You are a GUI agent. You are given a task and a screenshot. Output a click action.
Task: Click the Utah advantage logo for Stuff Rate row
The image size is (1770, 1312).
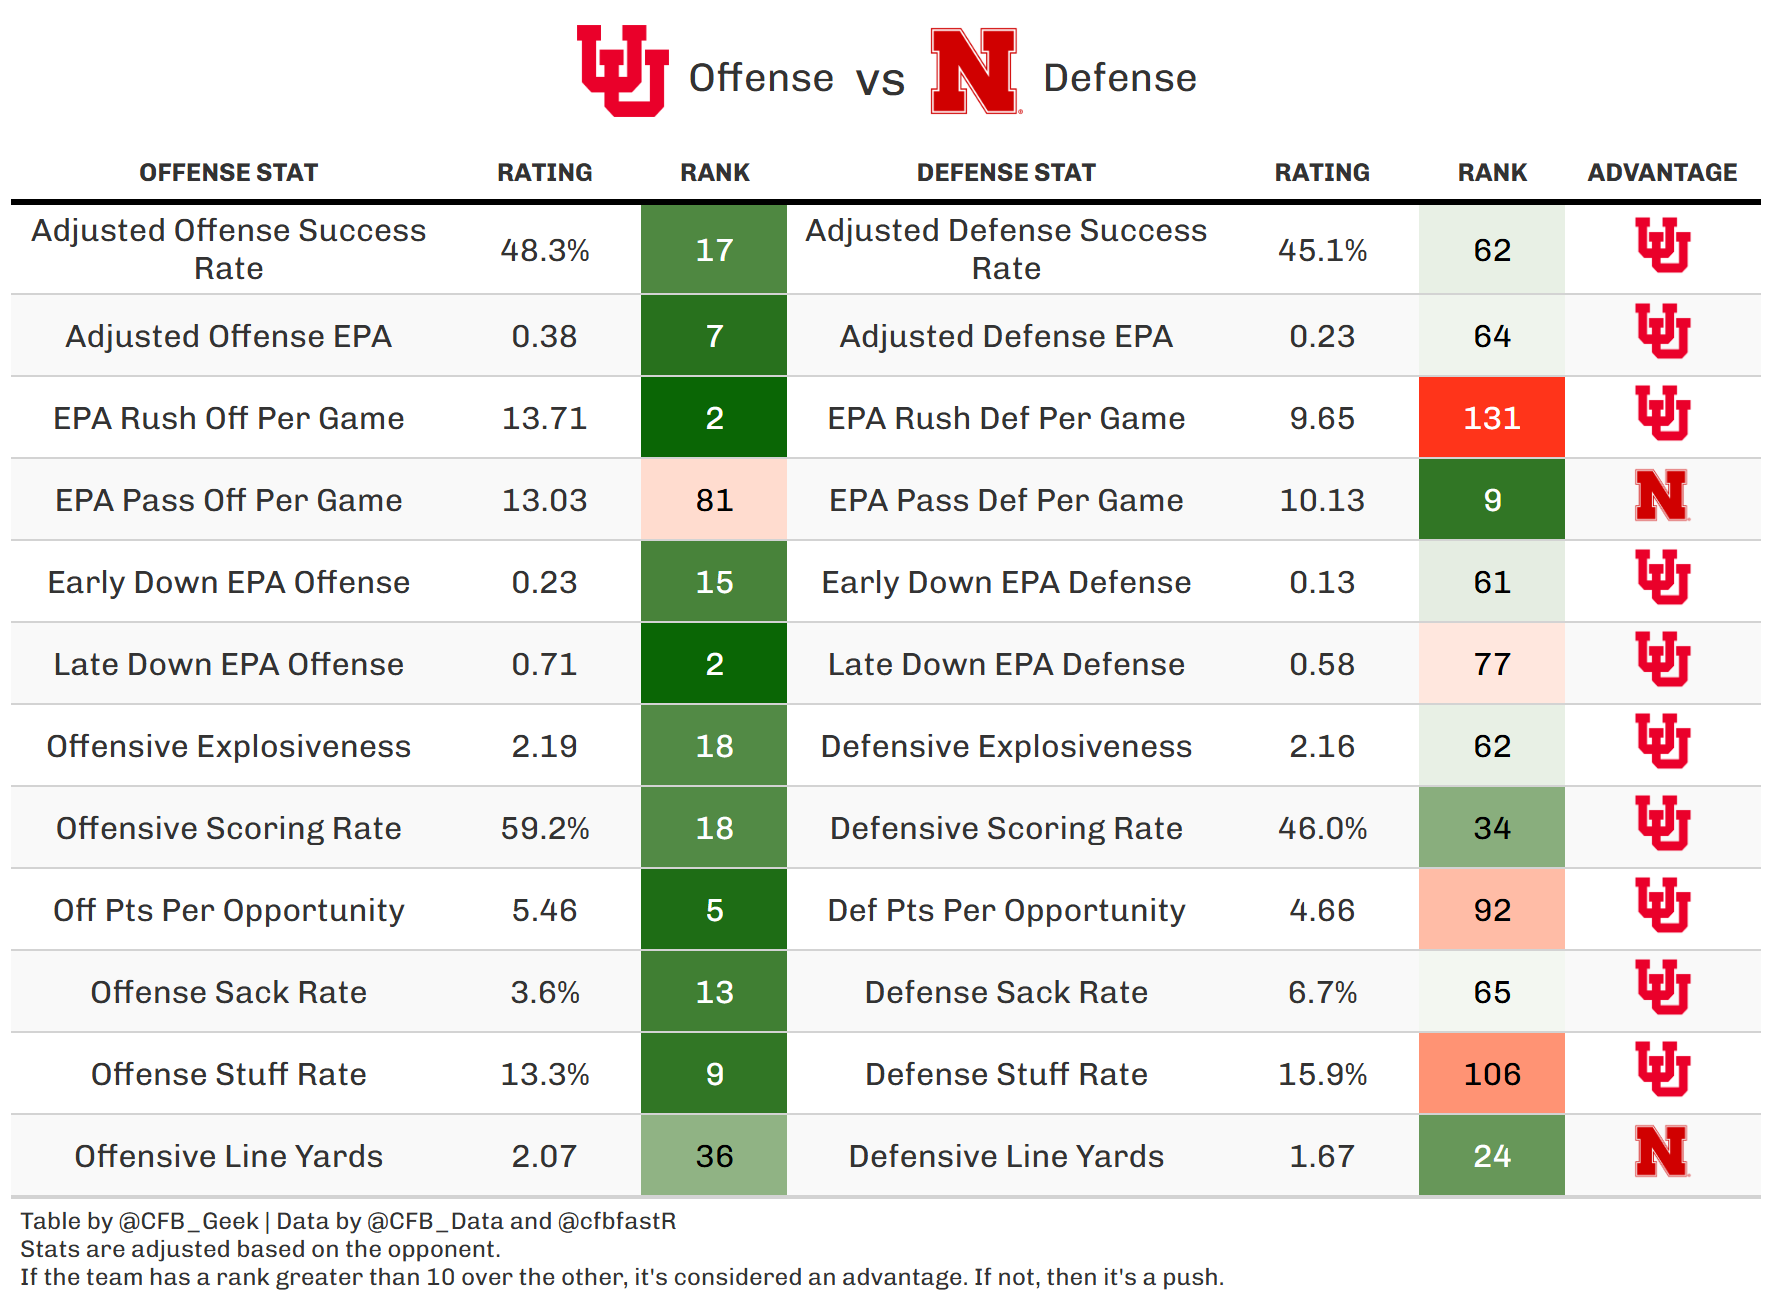pos(1662,1069)
